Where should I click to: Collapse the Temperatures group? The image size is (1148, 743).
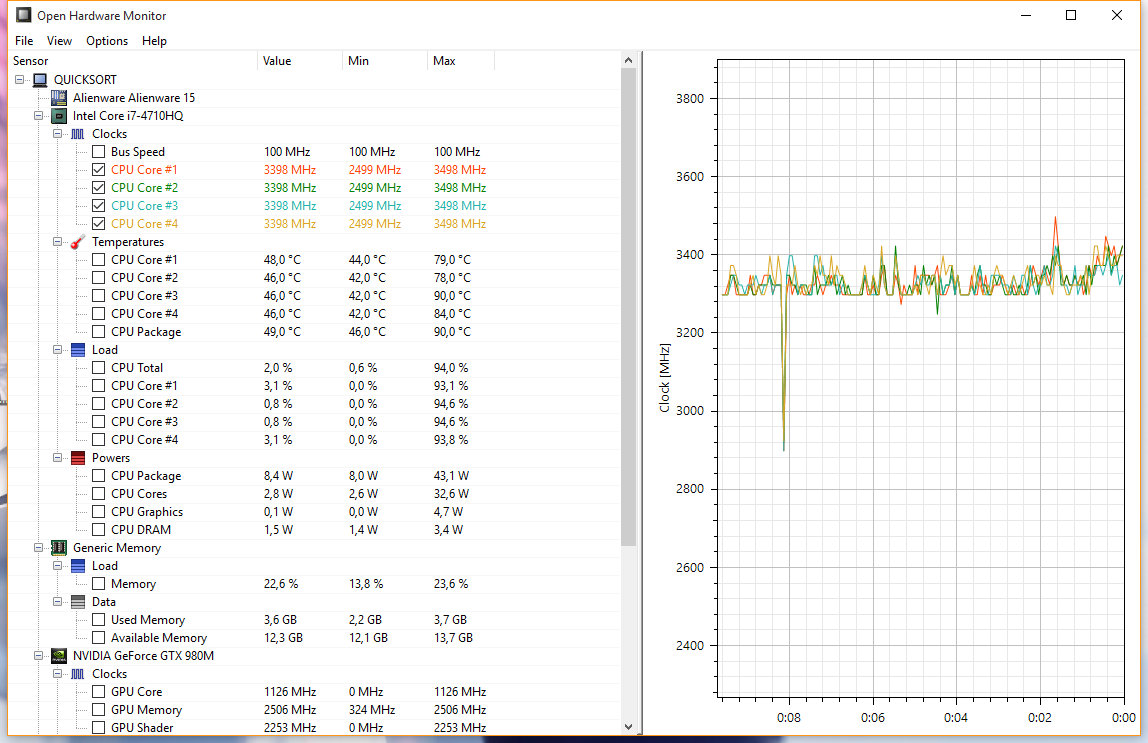point(58,242)
